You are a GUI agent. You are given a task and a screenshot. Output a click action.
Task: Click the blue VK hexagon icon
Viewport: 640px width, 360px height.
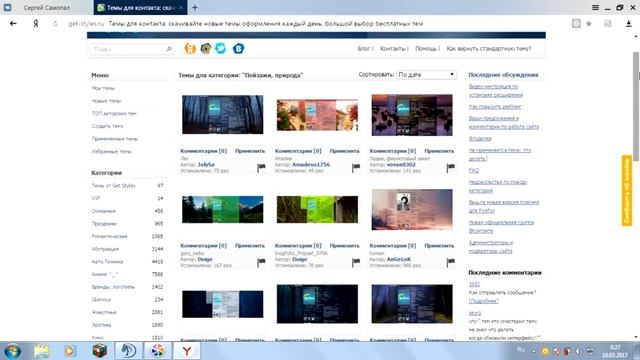[238, 49]
